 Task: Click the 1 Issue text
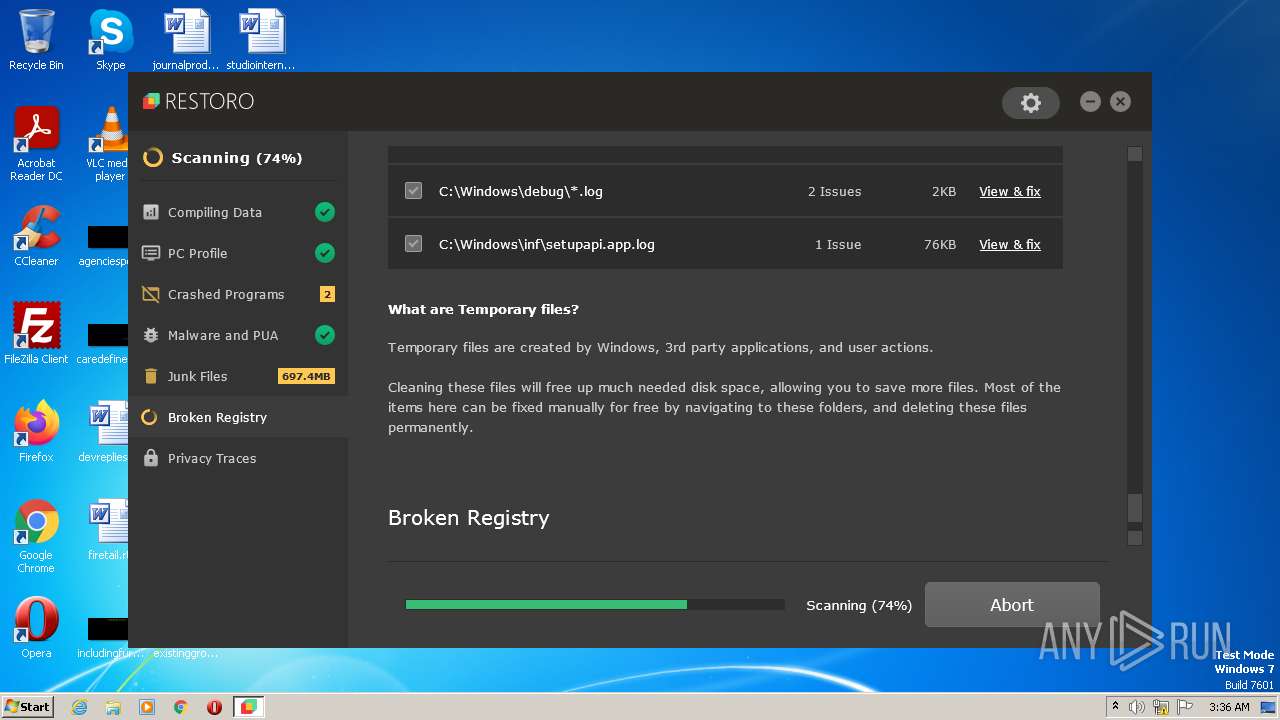click(x=838, y=244)
